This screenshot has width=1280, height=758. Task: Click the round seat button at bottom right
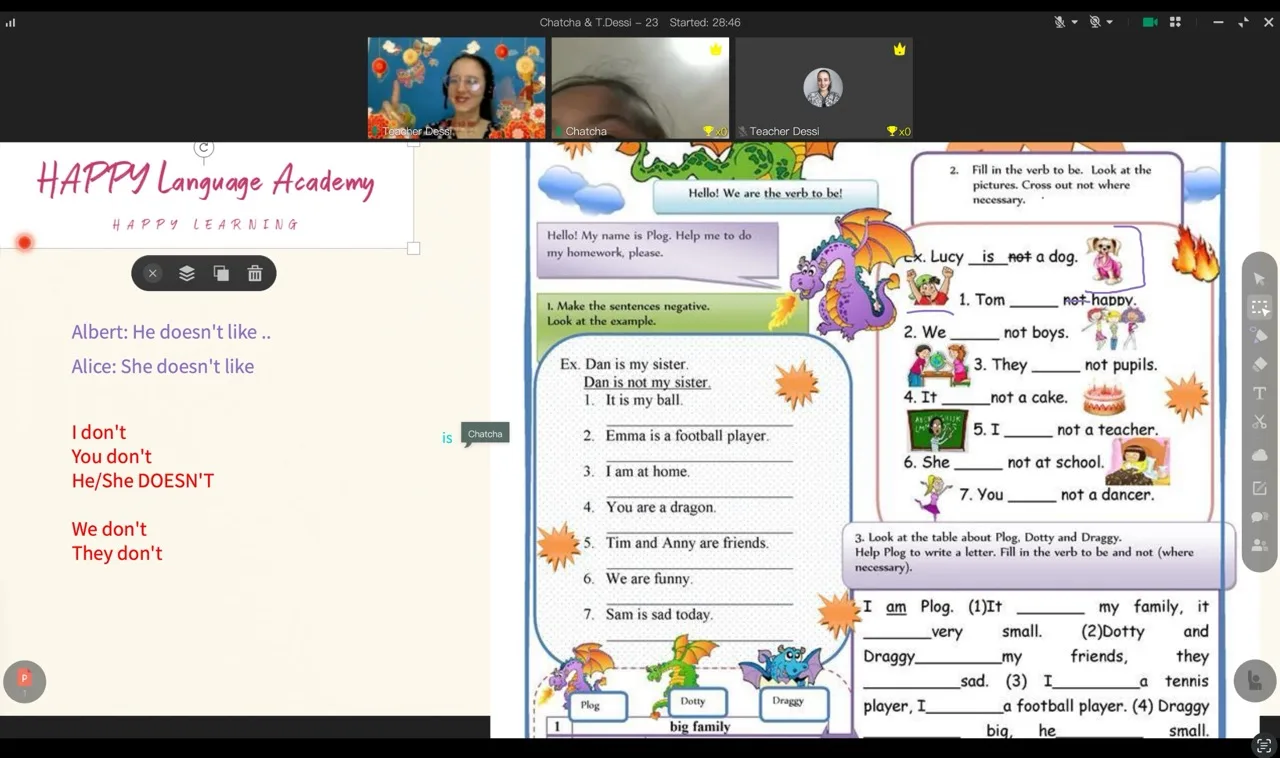tap(1255, 681)
